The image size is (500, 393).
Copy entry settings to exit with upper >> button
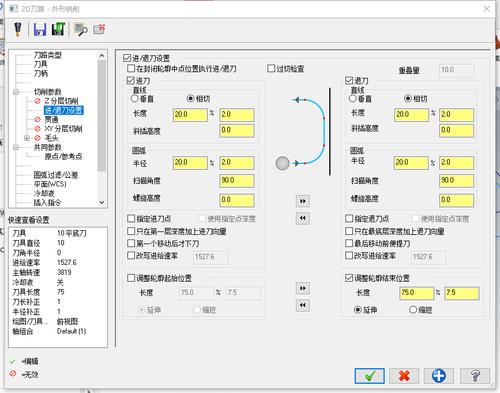[303, 201]
